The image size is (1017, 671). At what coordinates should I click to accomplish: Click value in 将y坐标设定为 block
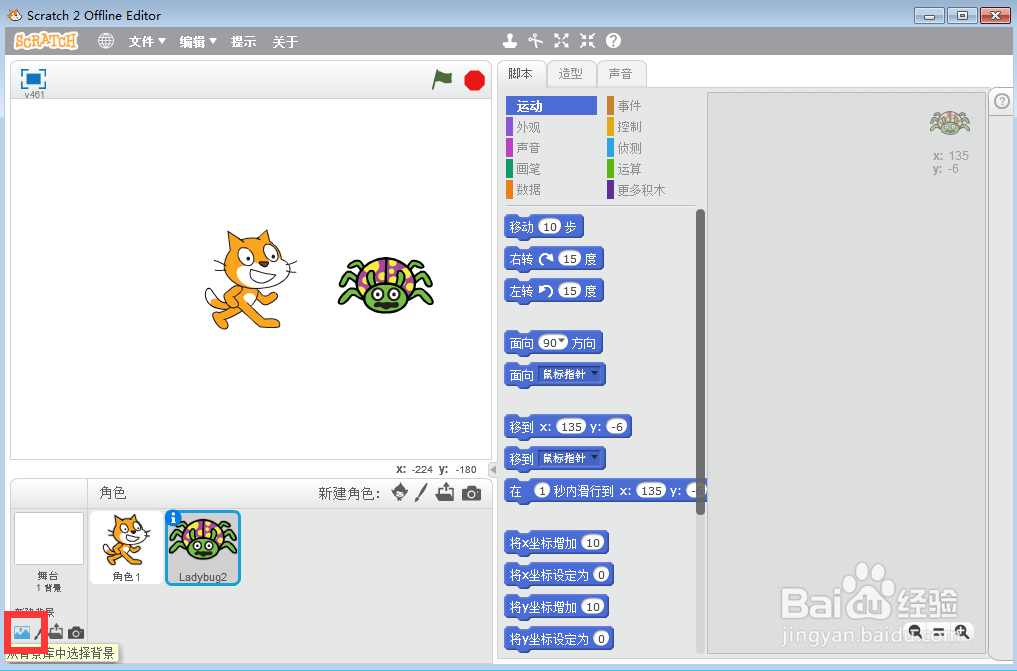point(601,639)
